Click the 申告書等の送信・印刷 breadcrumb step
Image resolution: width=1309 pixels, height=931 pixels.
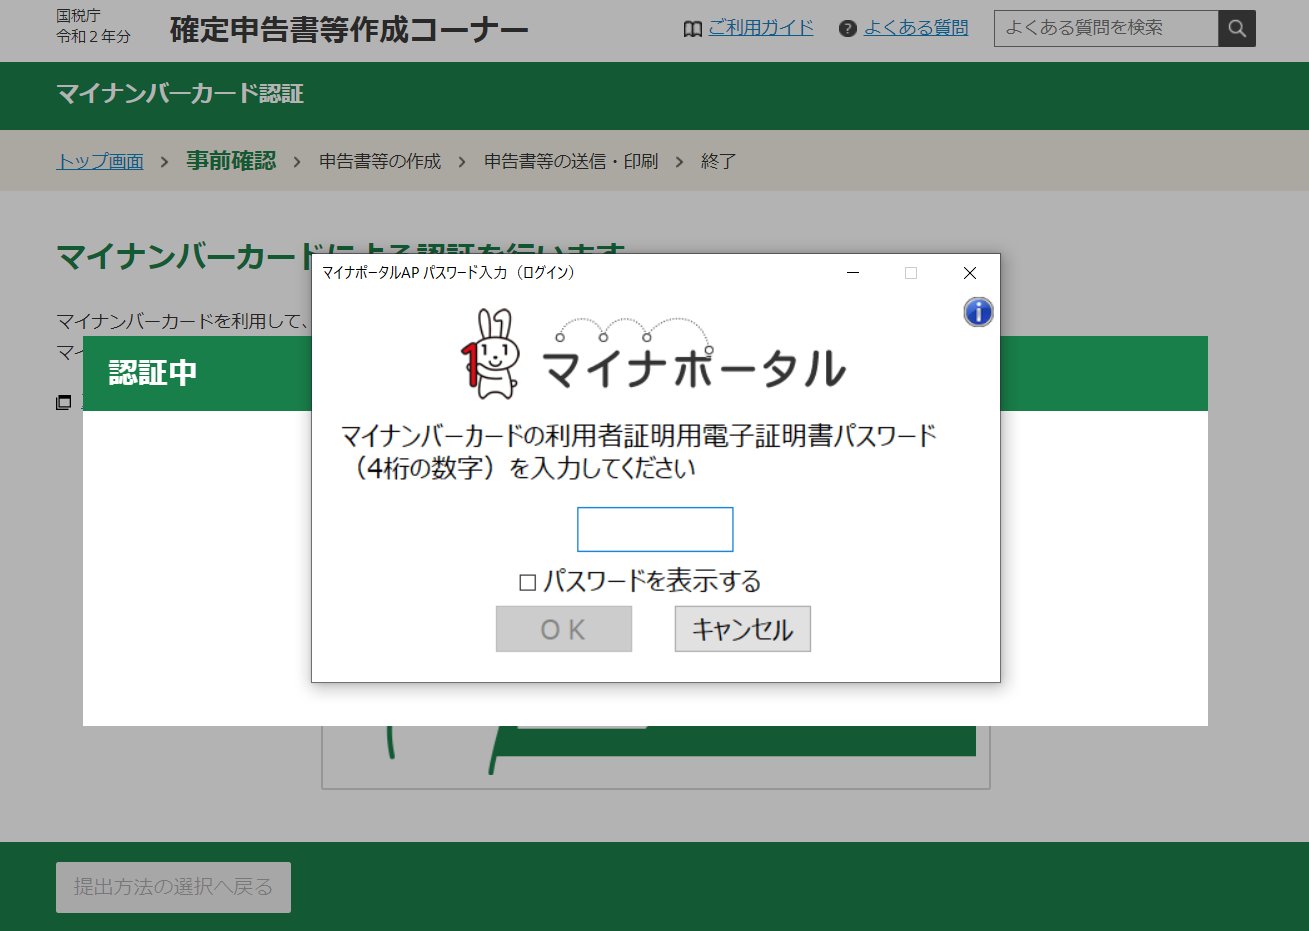[x=571, y=161]
